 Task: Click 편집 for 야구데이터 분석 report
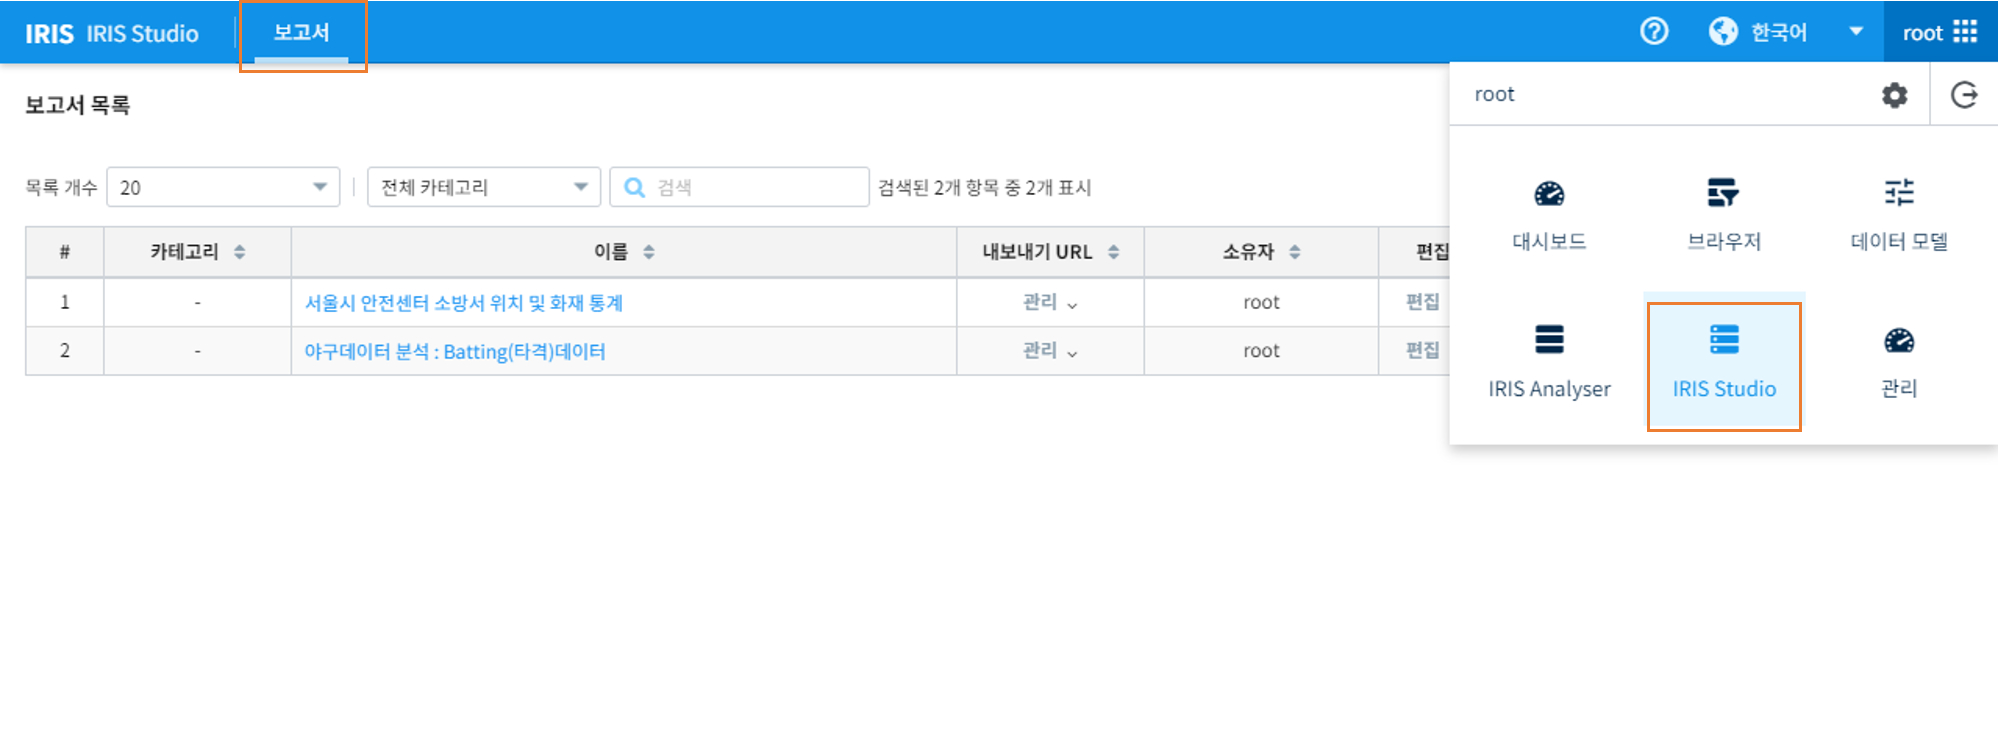(x=1423, y=350)
